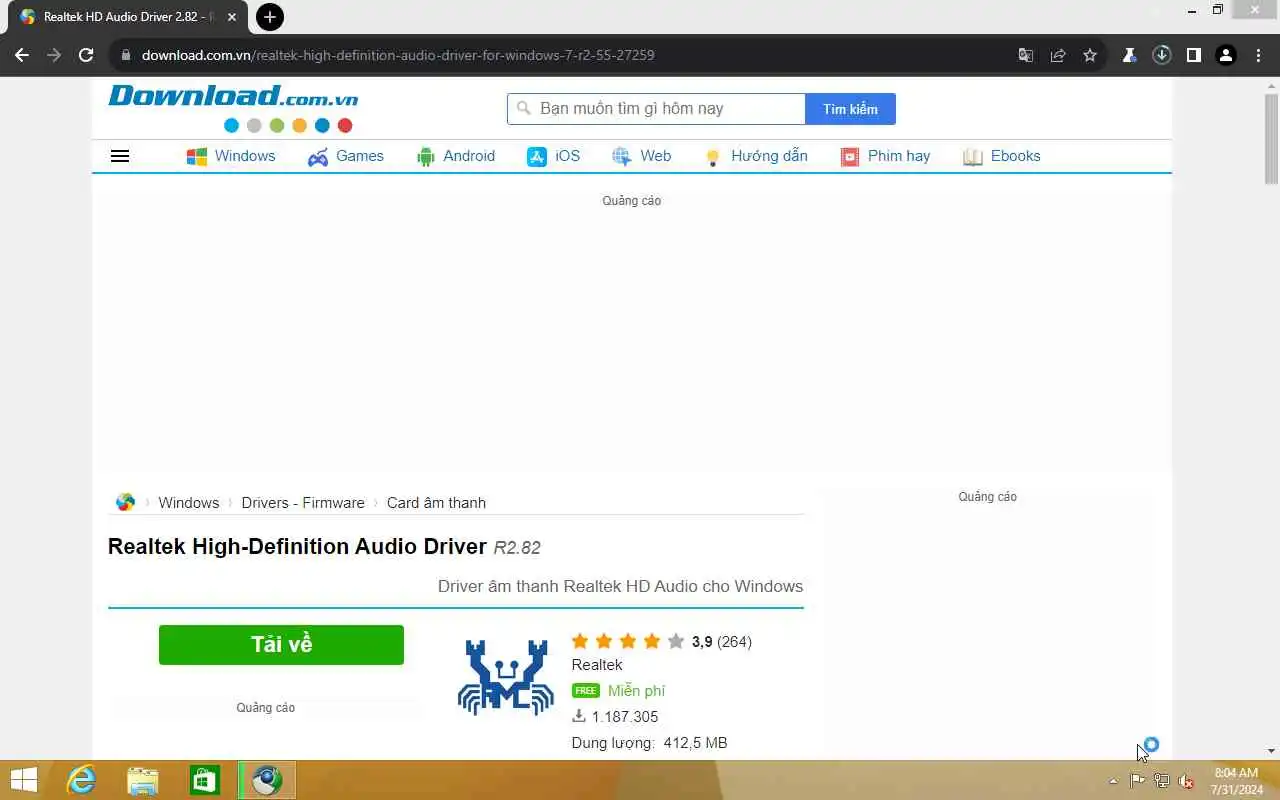Click the green Tải về button
1280x800 pixels.
pyautogui.click(x=281, y=645)
